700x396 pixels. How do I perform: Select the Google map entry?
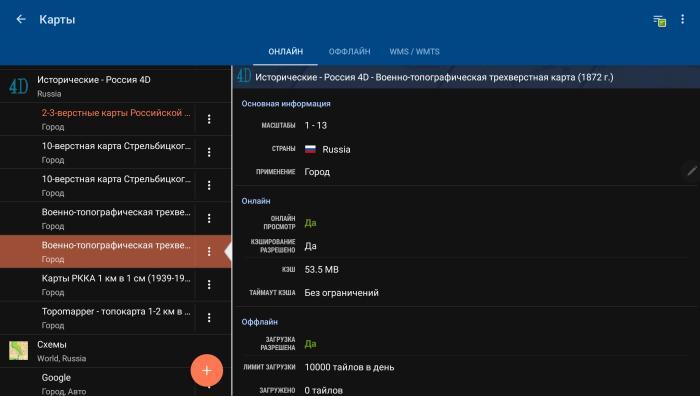point(97,383)
